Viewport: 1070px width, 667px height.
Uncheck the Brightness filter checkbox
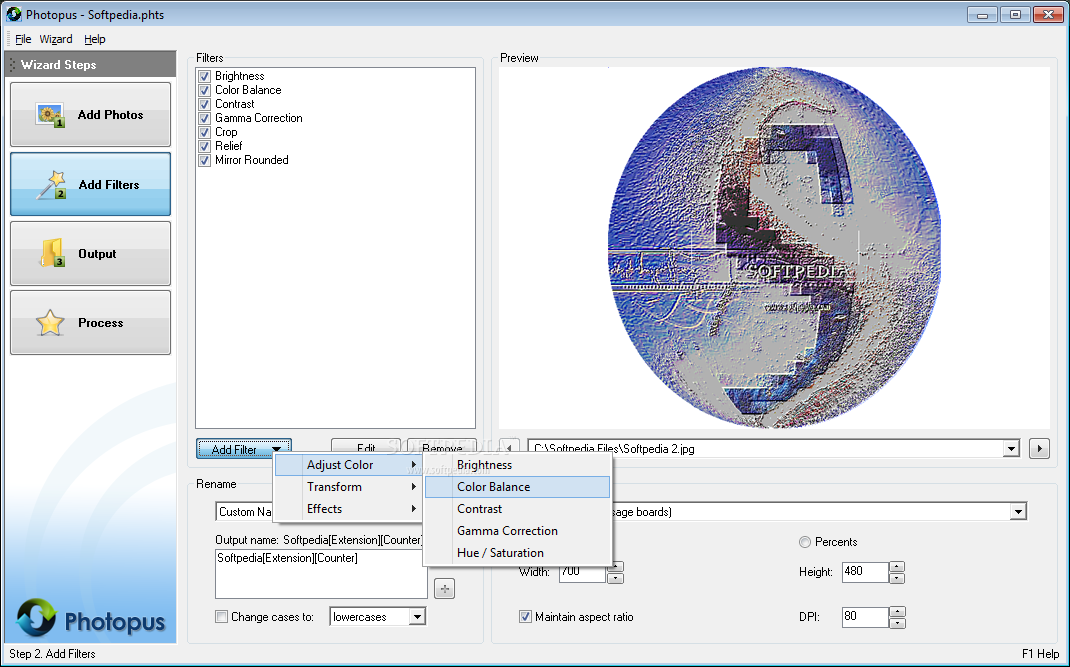[x=204, y=76]
